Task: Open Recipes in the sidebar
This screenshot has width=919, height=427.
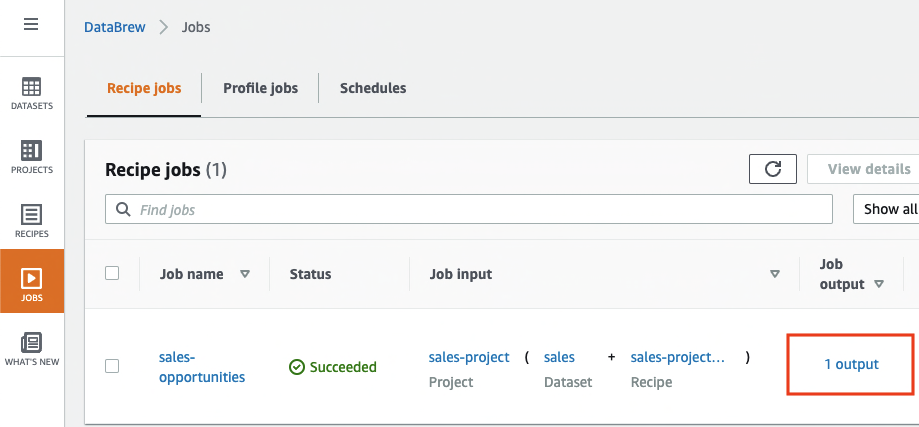Action: (x=31, y=220)
